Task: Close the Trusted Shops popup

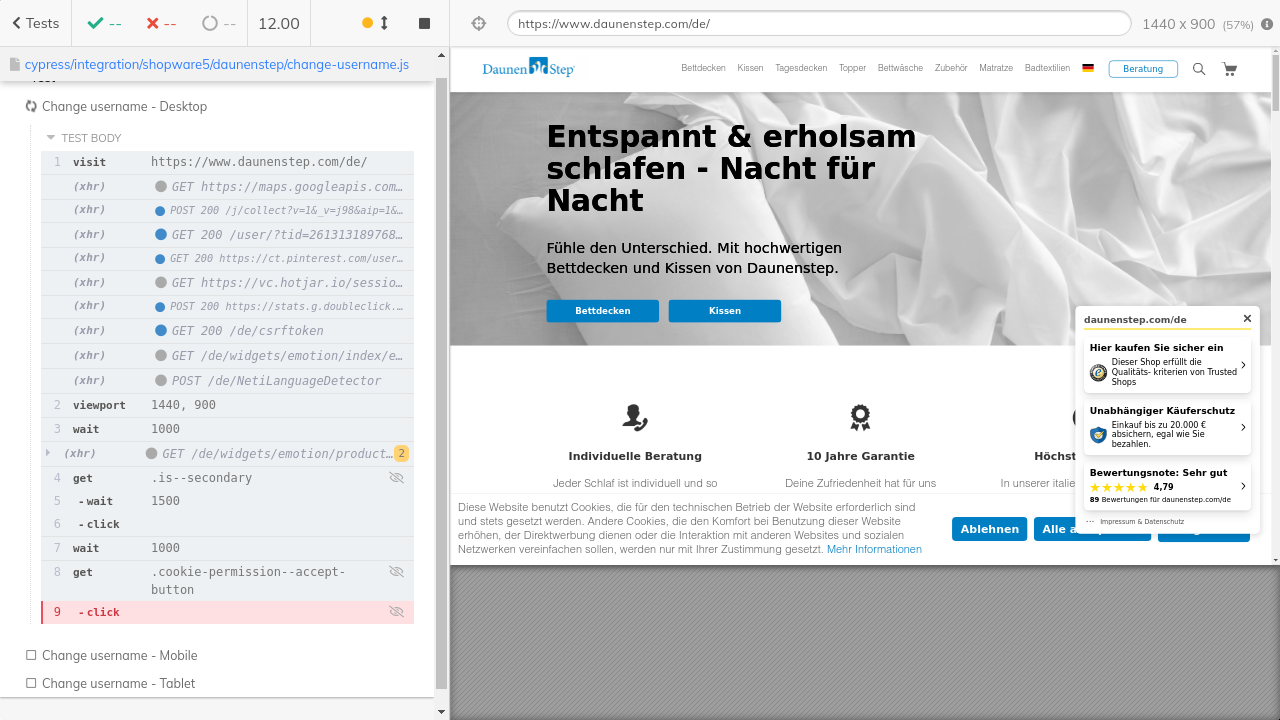Action: [x=1247, y=319]
